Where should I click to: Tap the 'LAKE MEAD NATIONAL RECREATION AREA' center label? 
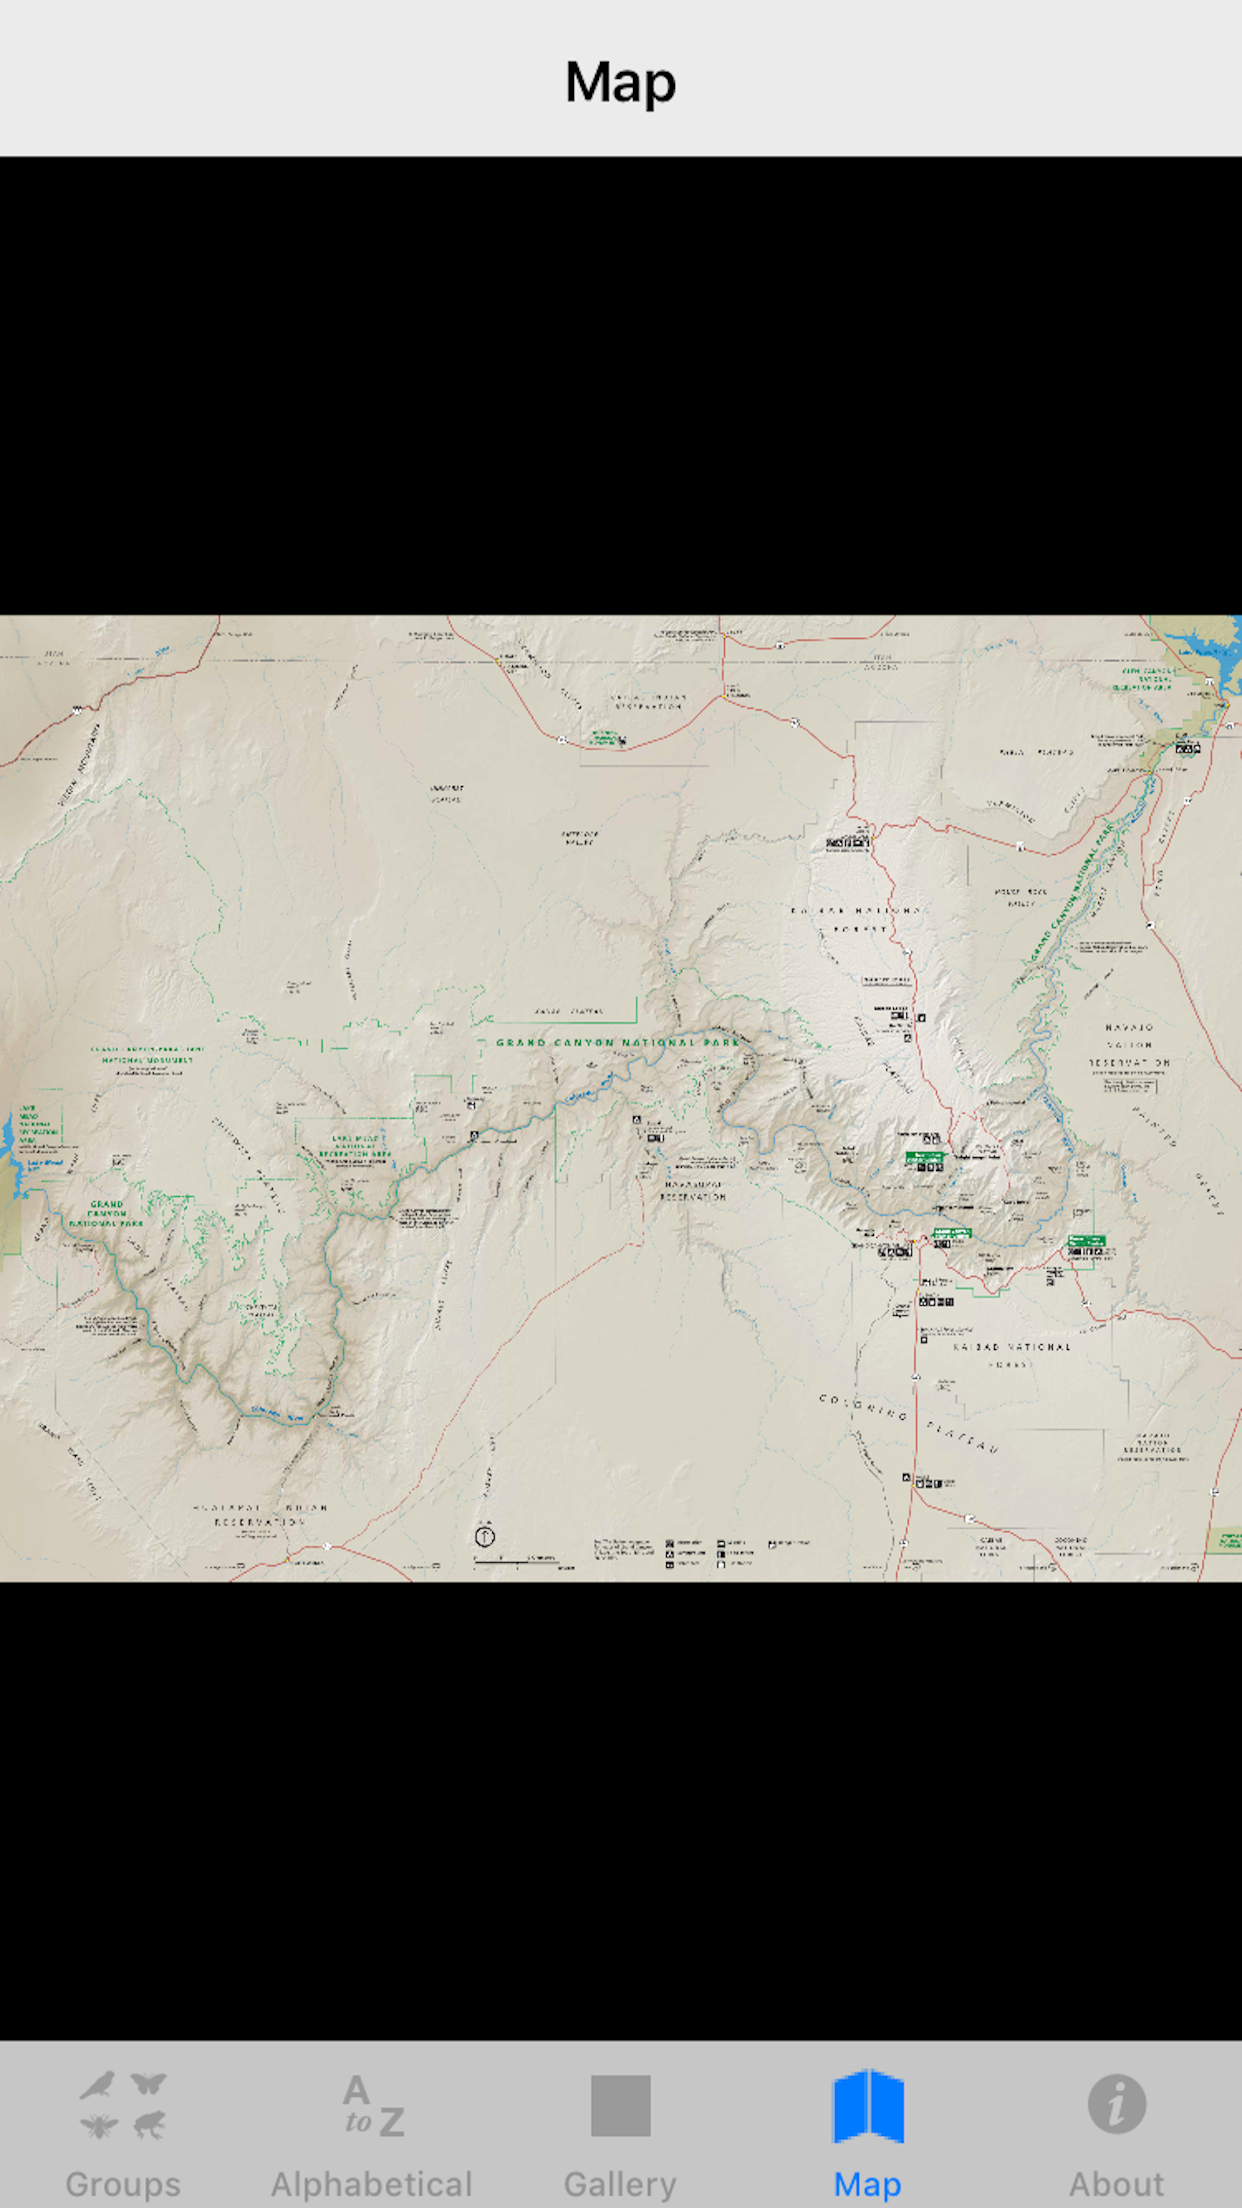(x=356, y=1146)
